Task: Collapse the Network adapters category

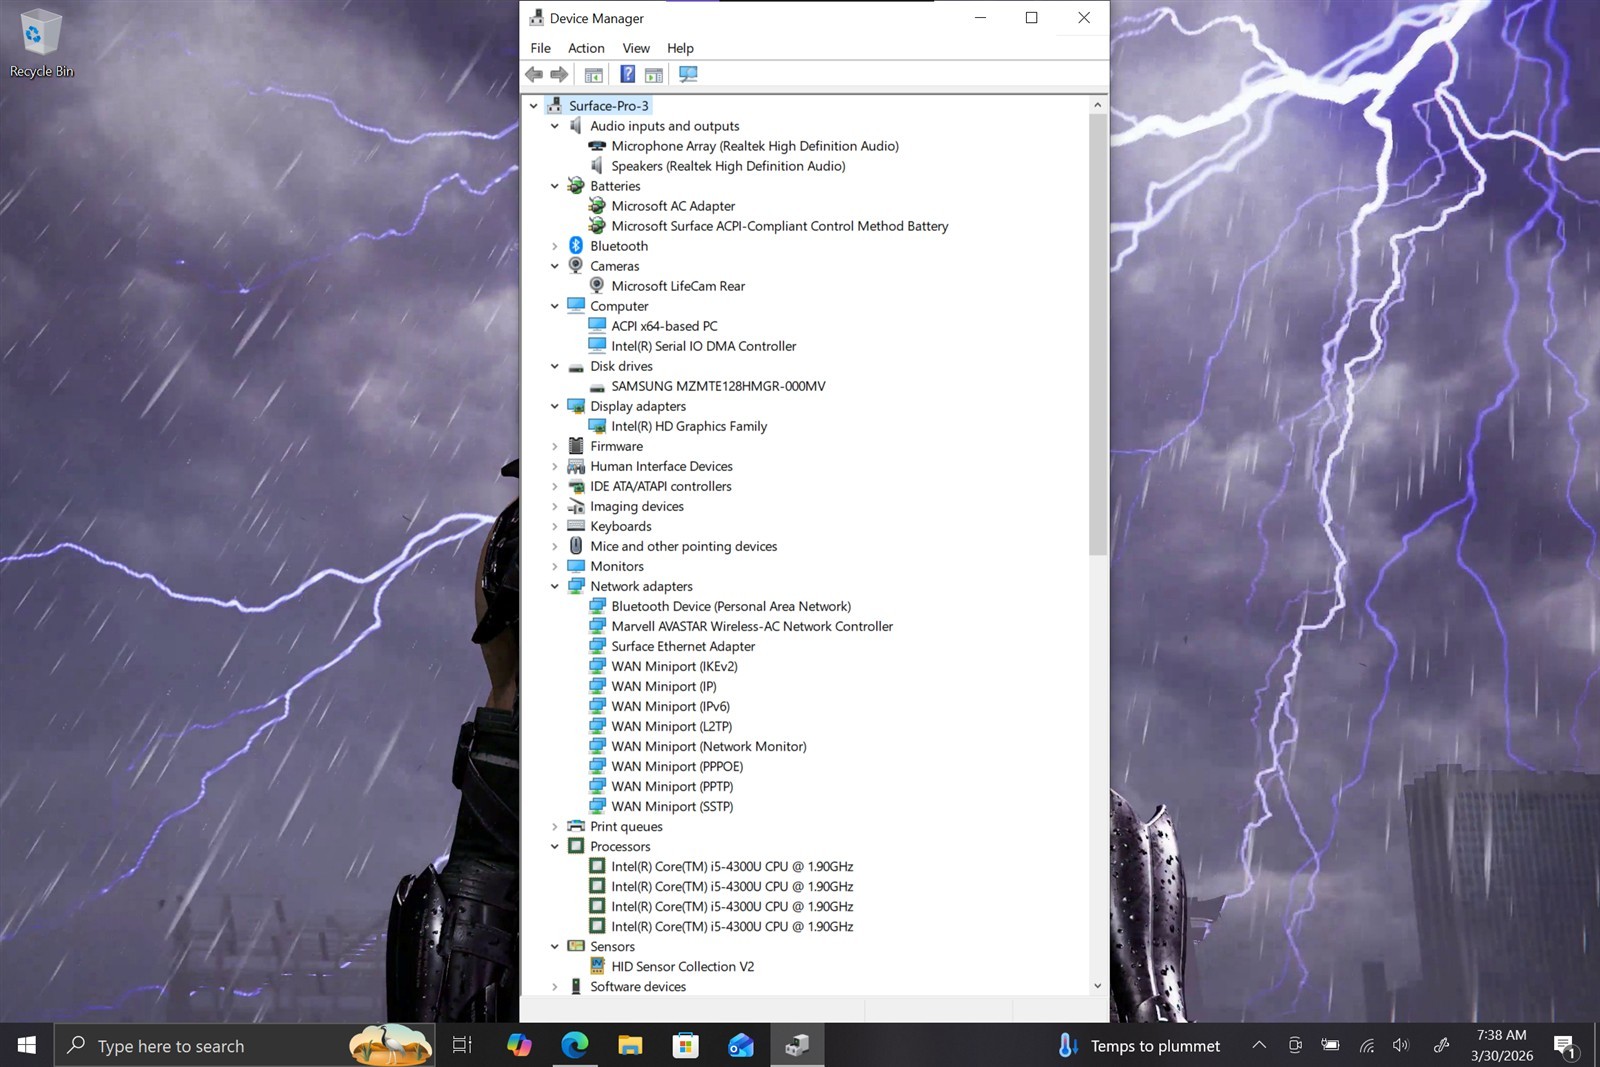Action: coord(555,586)
